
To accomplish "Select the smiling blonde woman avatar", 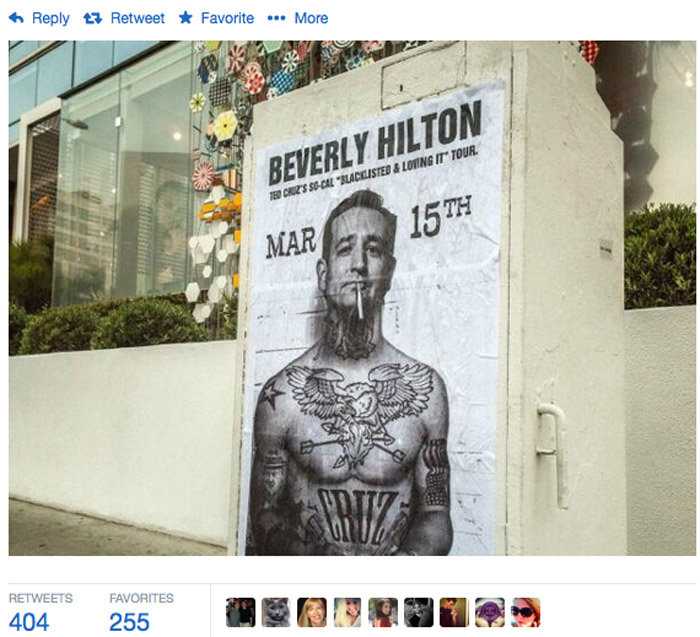I will coord(312,612).
